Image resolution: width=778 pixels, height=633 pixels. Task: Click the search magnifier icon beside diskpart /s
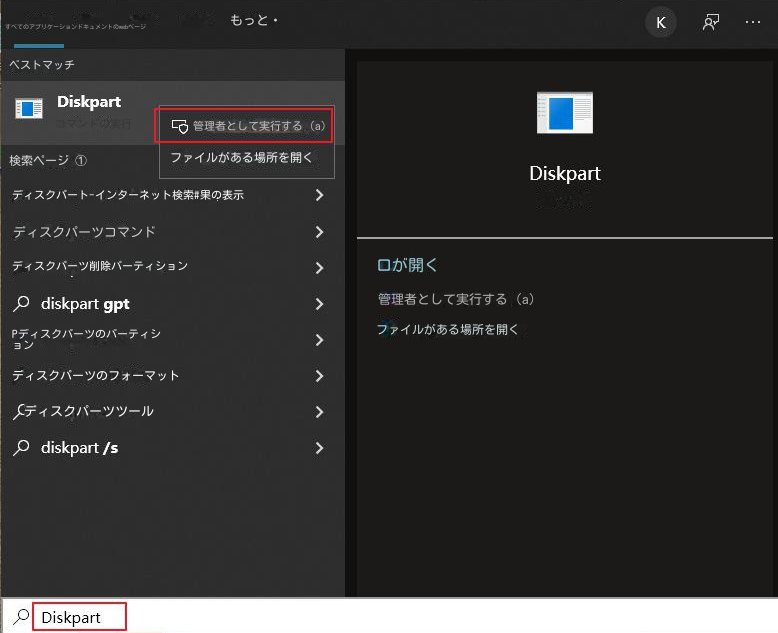click(22, 448)
